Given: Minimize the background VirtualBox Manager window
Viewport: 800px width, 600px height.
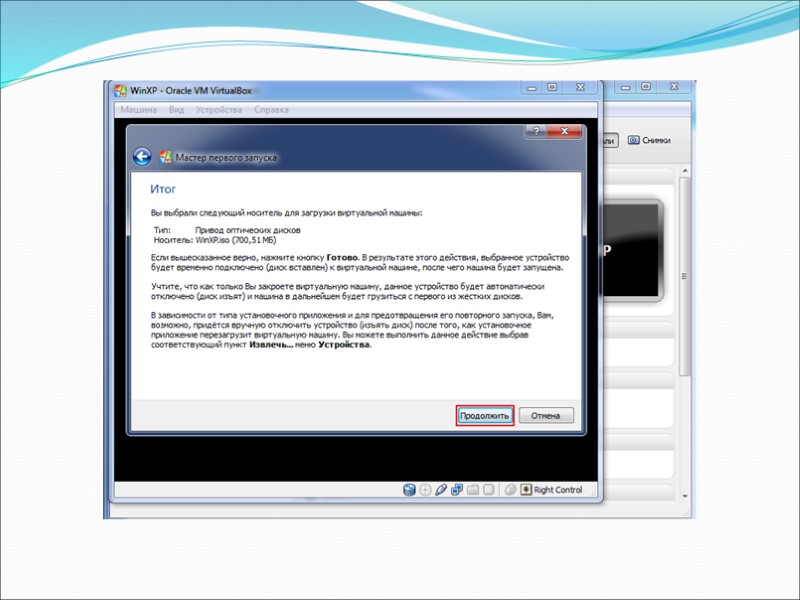Looking at the screenshot, I should pyautogui.click(x=626, y=87).
